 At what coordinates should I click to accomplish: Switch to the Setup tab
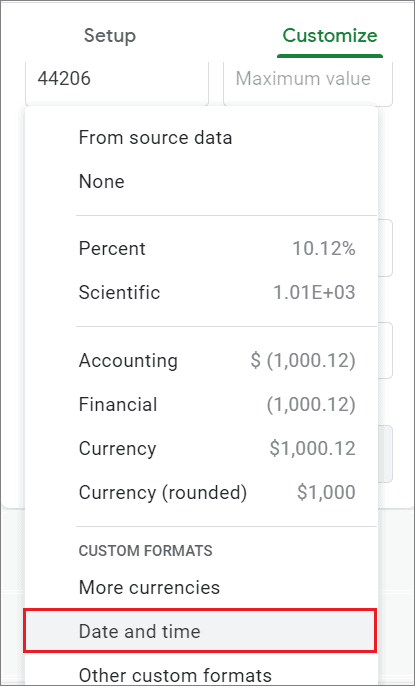(110, 35)
